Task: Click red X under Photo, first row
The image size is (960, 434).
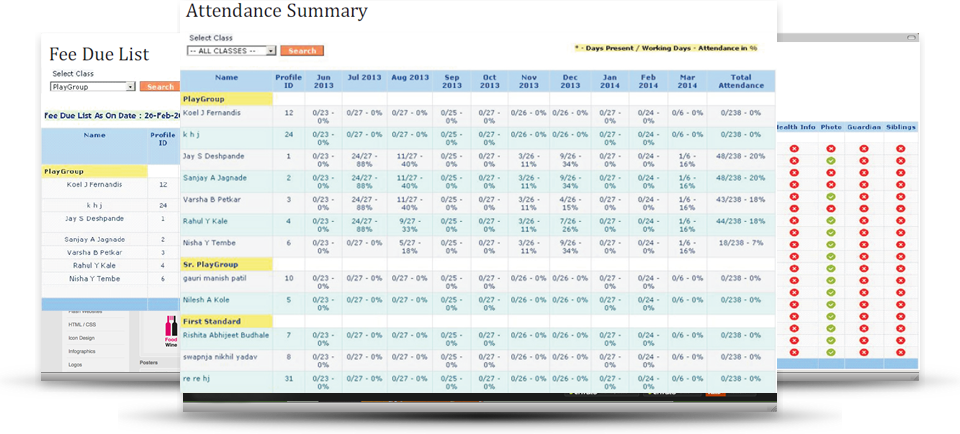Action: tap(831, 149)
